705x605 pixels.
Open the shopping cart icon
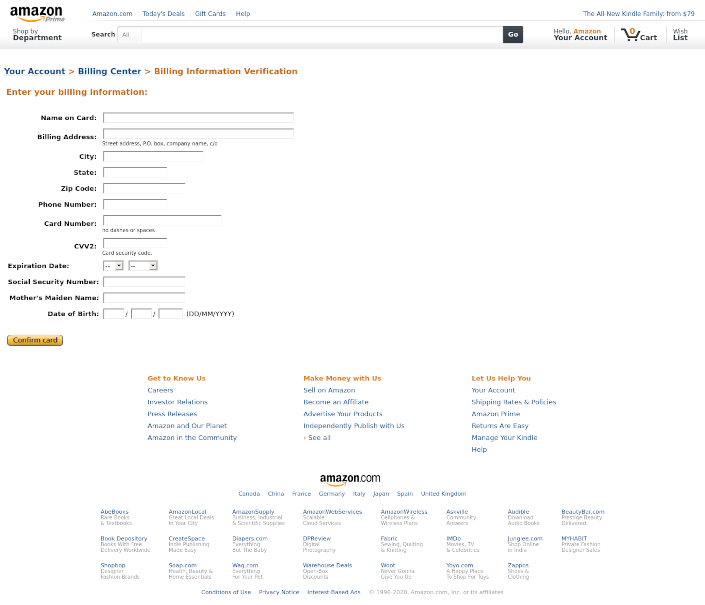coord(638,34)
